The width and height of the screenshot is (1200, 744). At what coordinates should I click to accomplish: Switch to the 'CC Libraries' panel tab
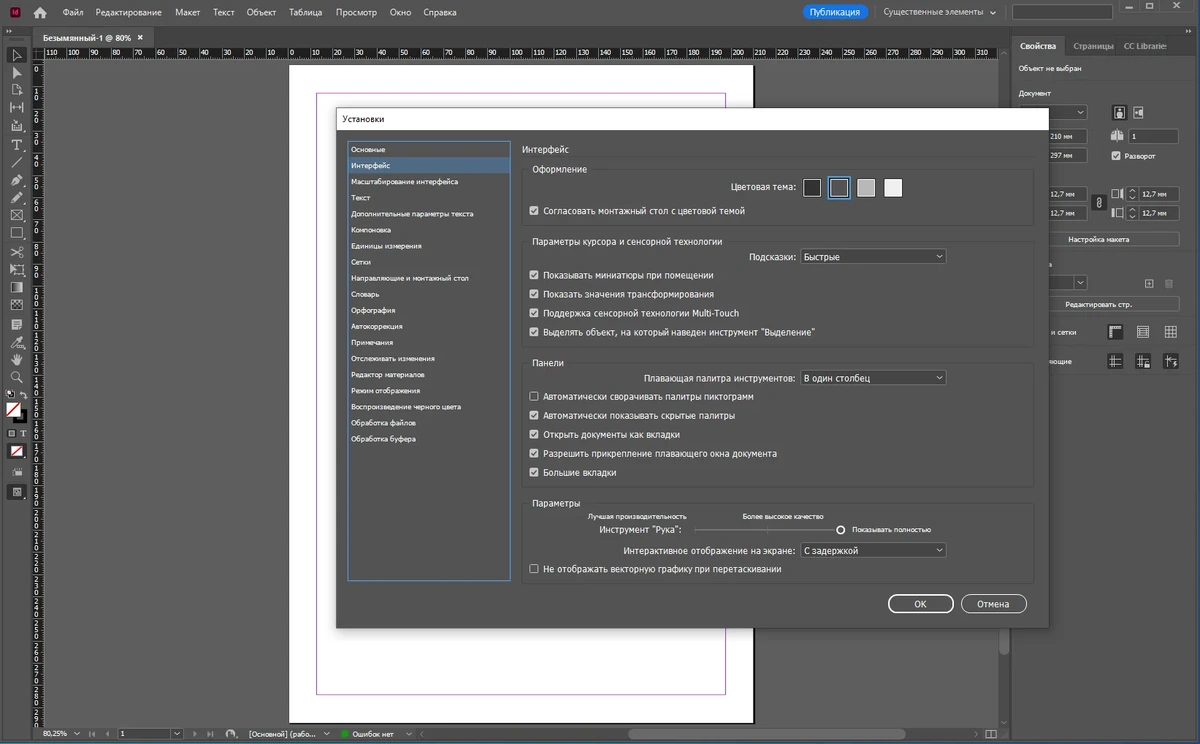[1144, 46]
